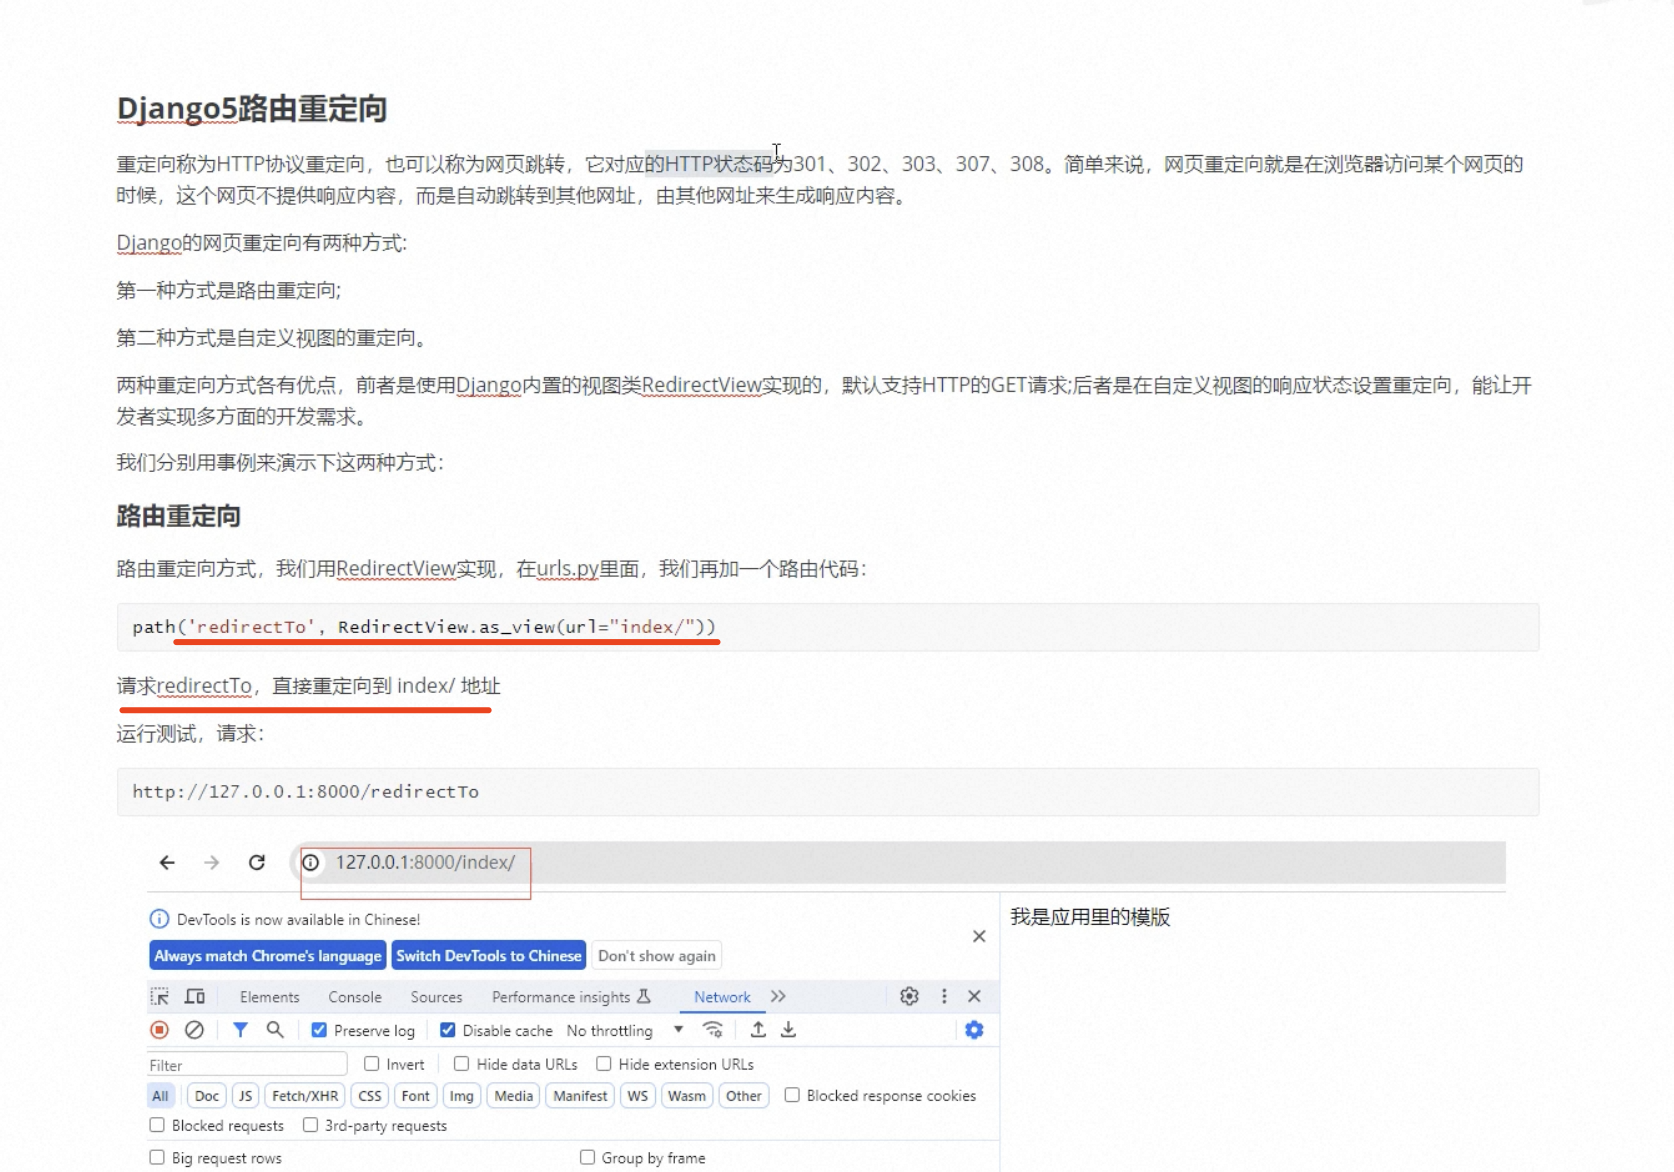Select the inspect element picker icon

160,996
